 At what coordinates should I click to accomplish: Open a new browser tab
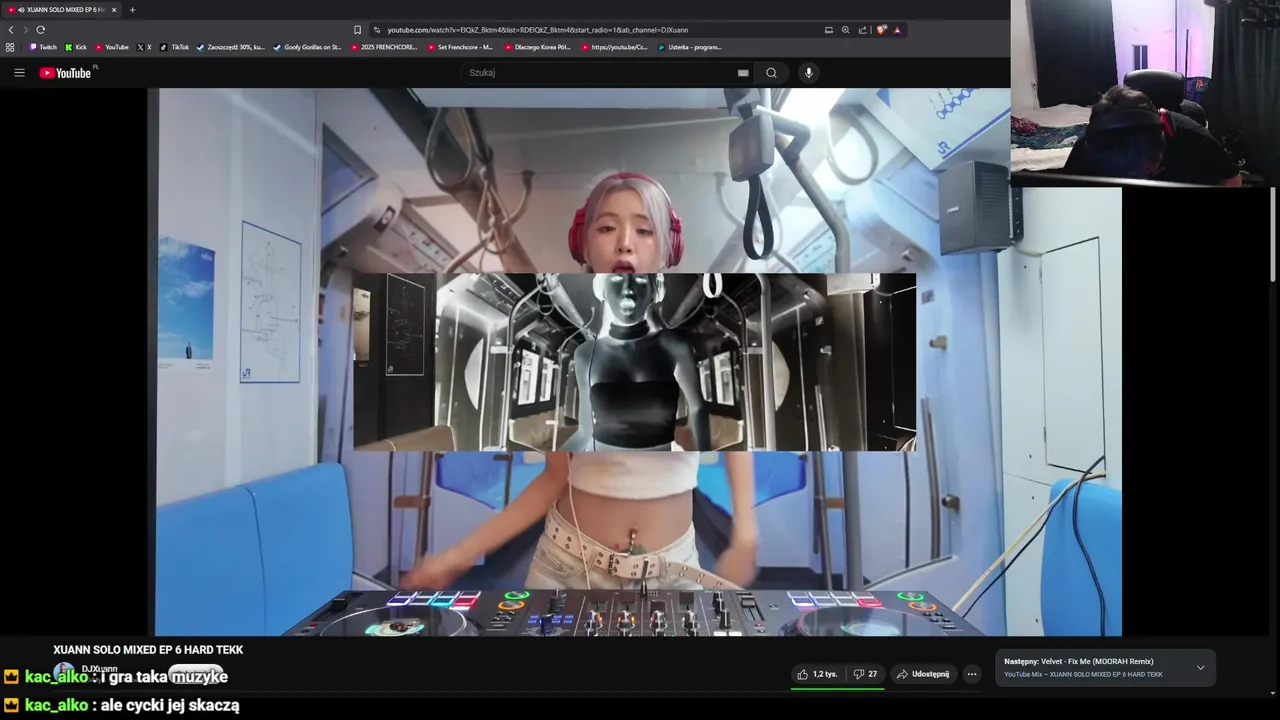(132, 10)
